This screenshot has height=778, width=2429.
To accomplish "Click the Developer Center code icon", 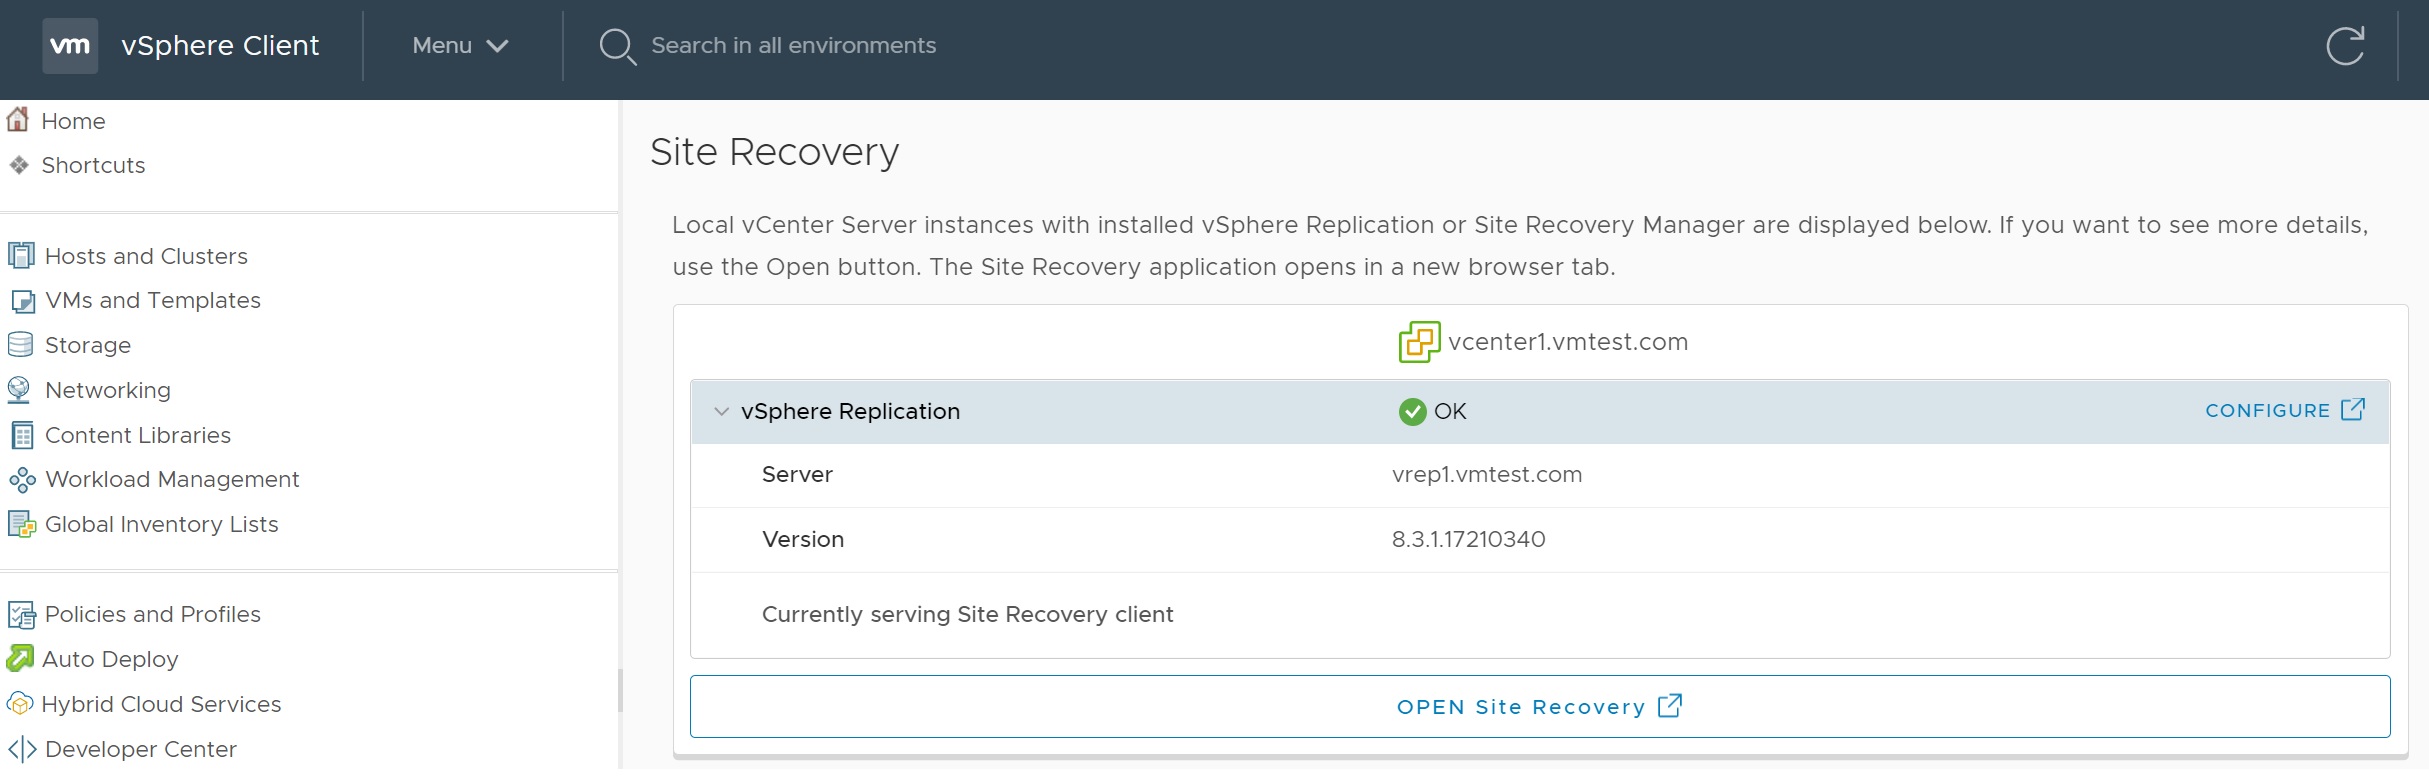I will [22, 749].
